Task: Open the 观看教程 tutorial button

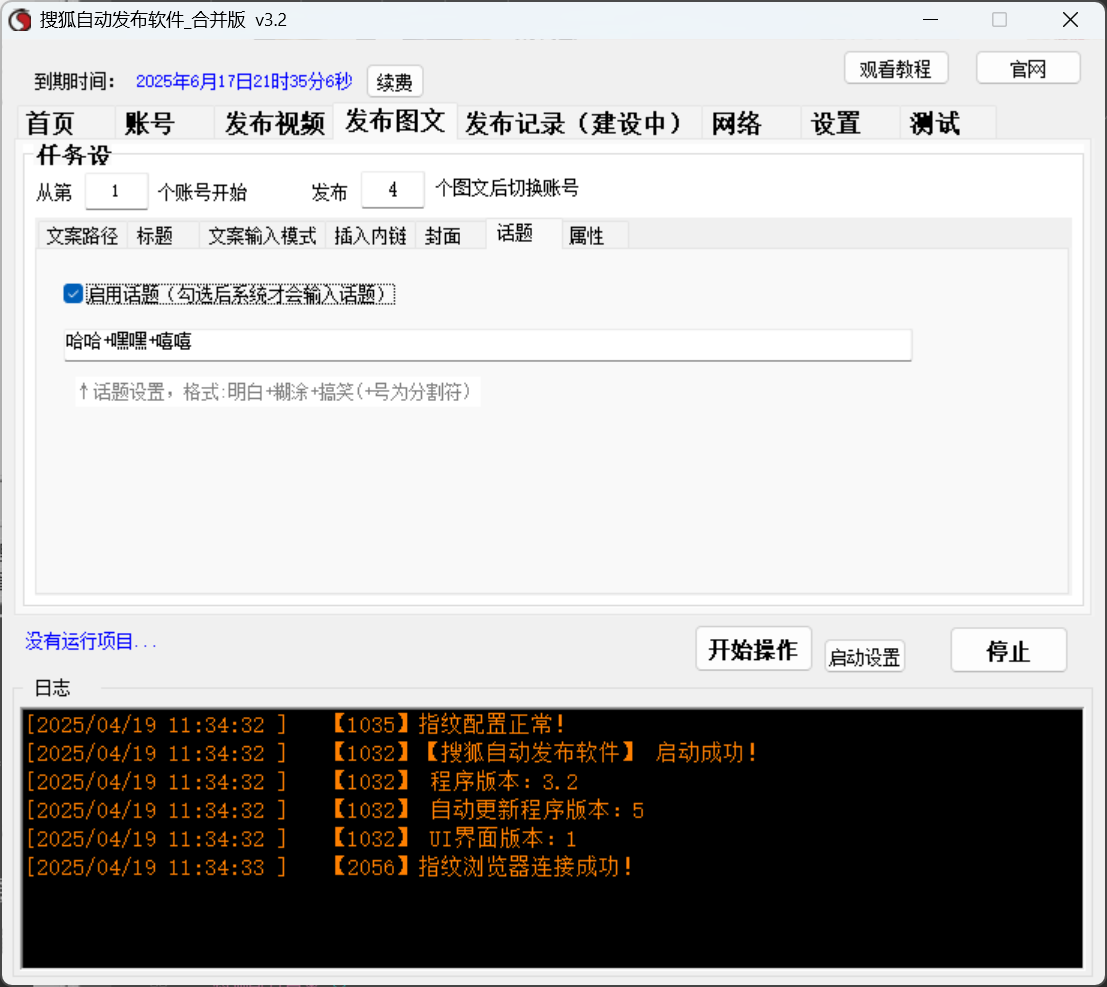Action: point(895,68)
